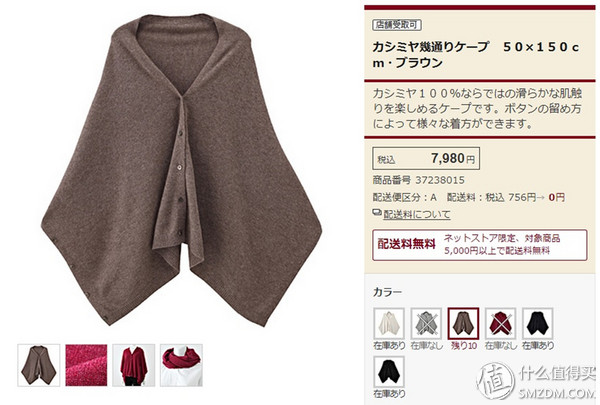
Task: Select the white cape color swatch
Action: (389, 323)
